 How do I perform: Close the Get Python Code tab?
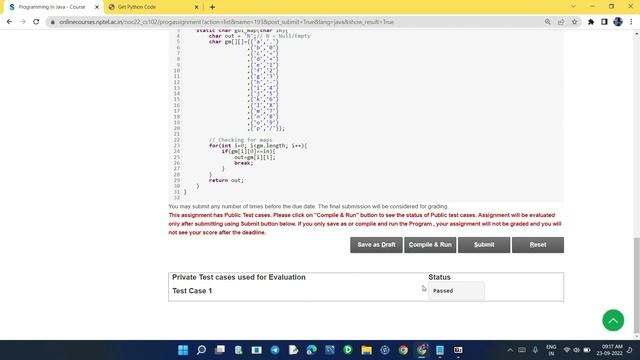click(196, 7)
